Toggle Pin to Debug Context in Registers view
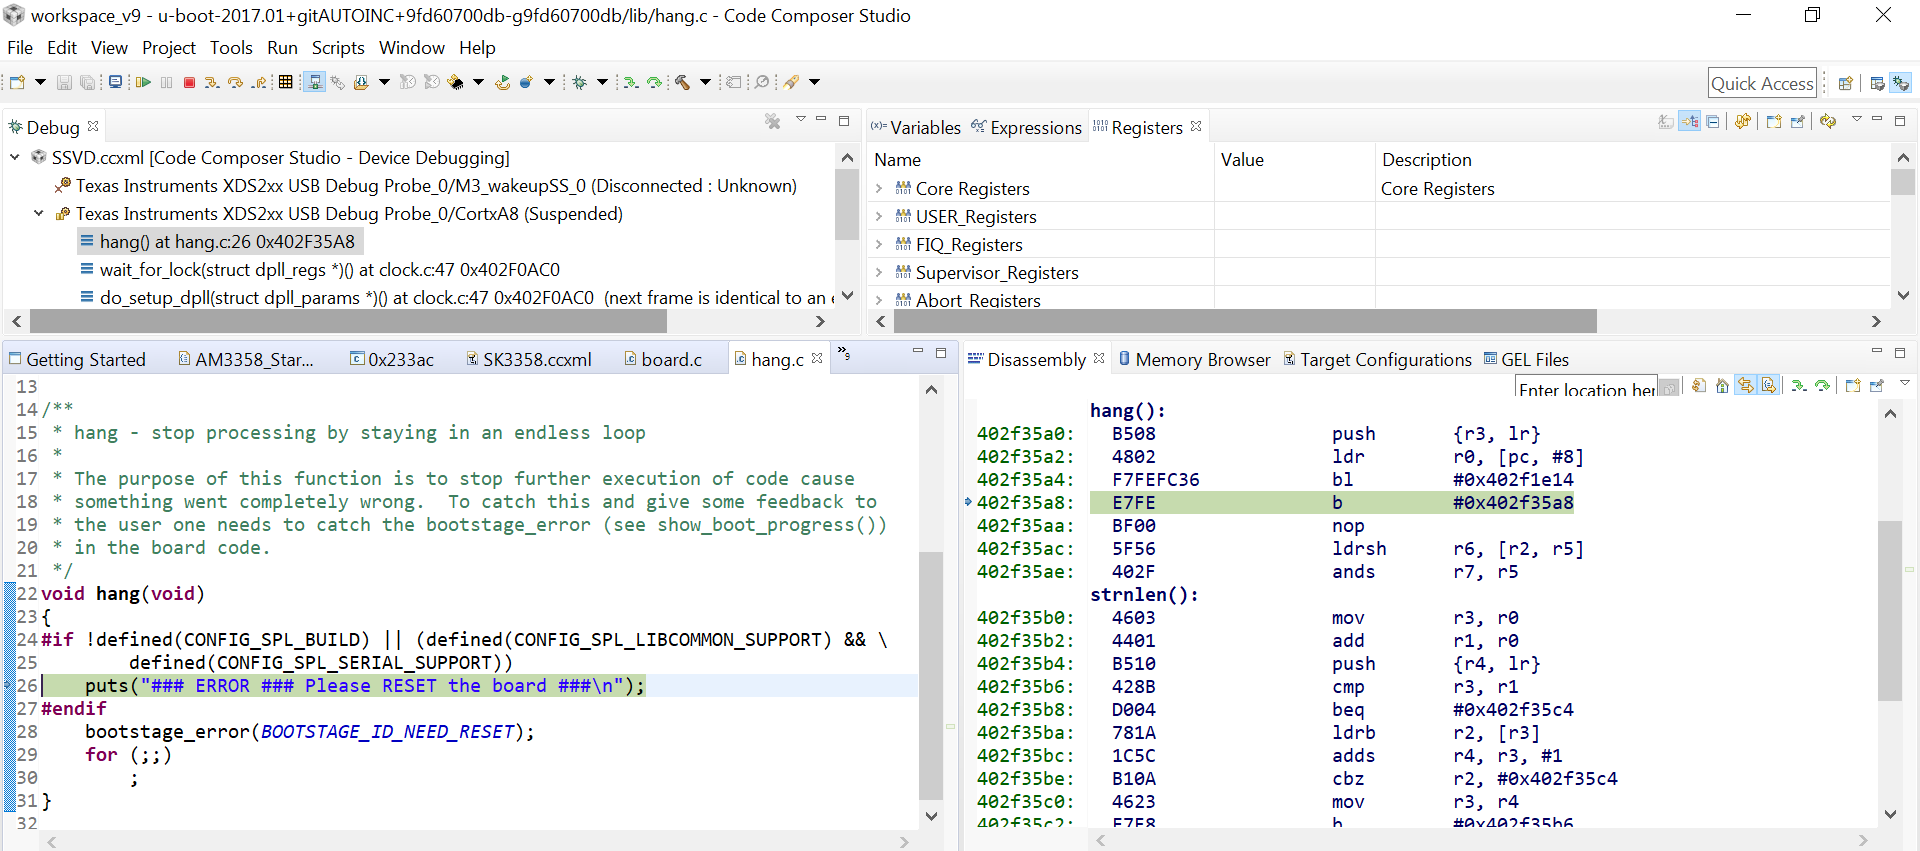 (1797, 121)
